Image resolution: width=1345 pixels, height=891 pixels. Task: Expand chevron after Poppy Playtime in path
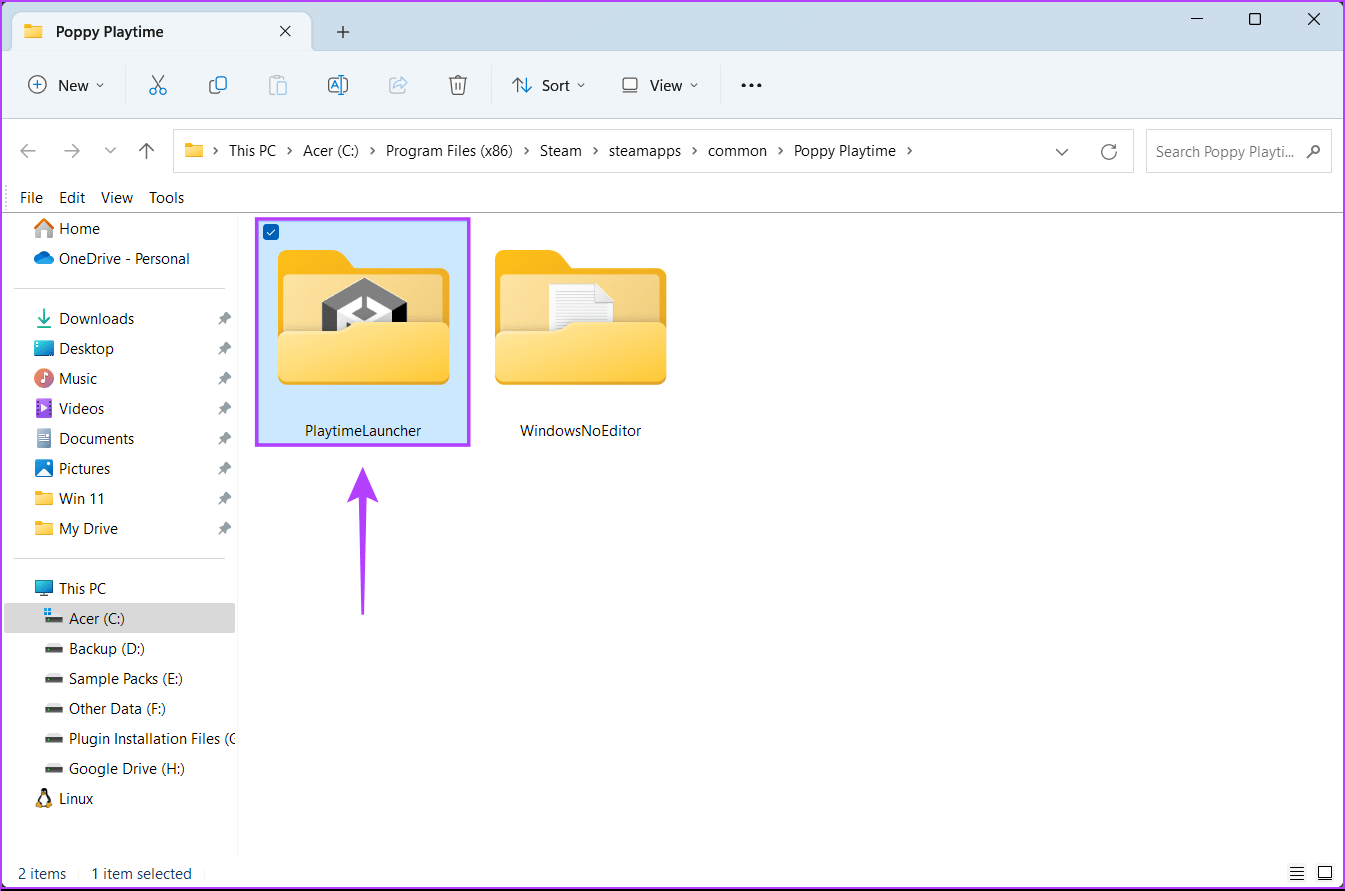[x=909, y=151]
